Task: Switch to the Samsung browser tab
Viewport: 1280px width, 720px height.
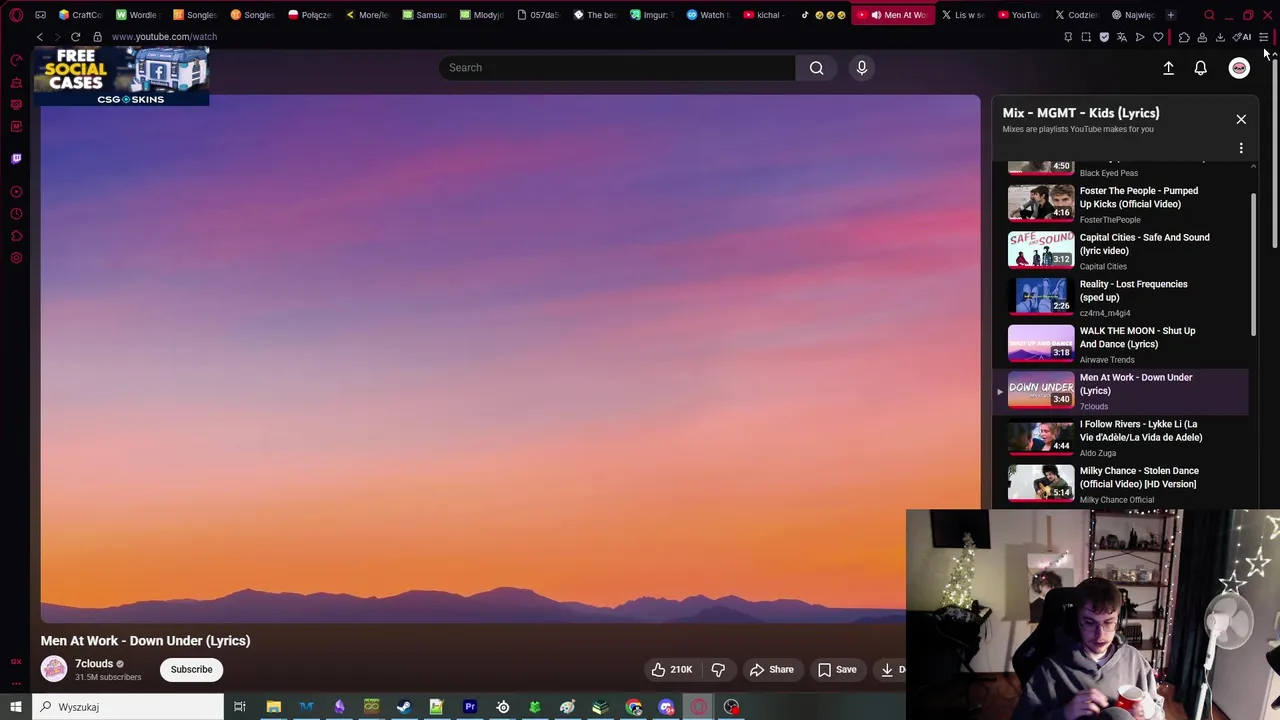Action: (x=424, y=15)
